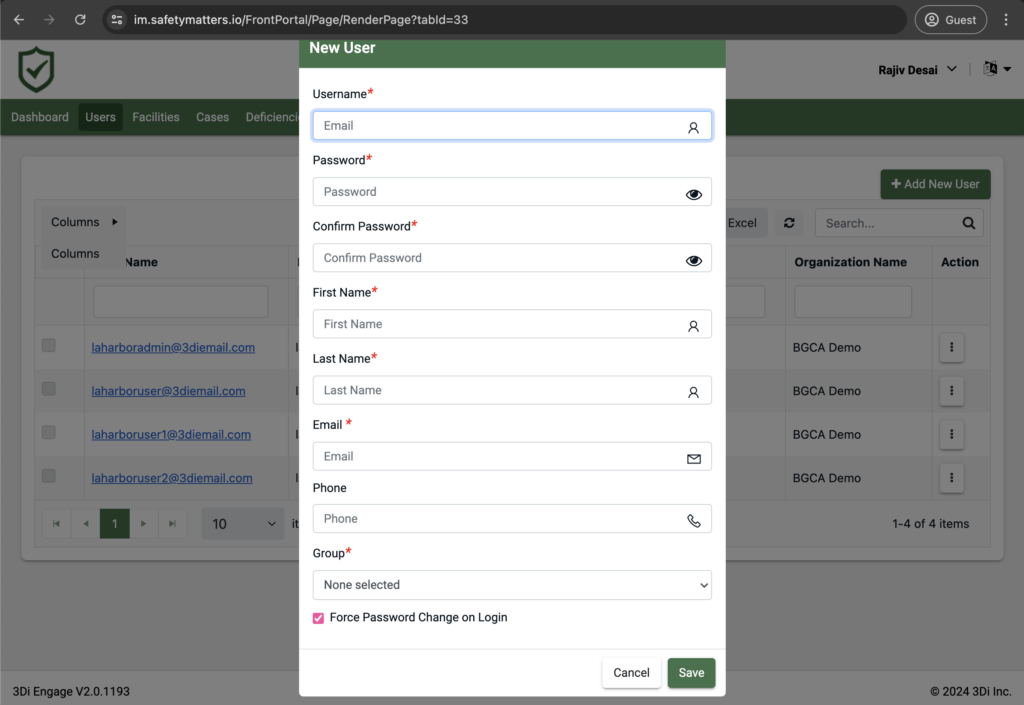Click the envelope icon in Email field
1024x705 pixels.
(x=694, y=459)
